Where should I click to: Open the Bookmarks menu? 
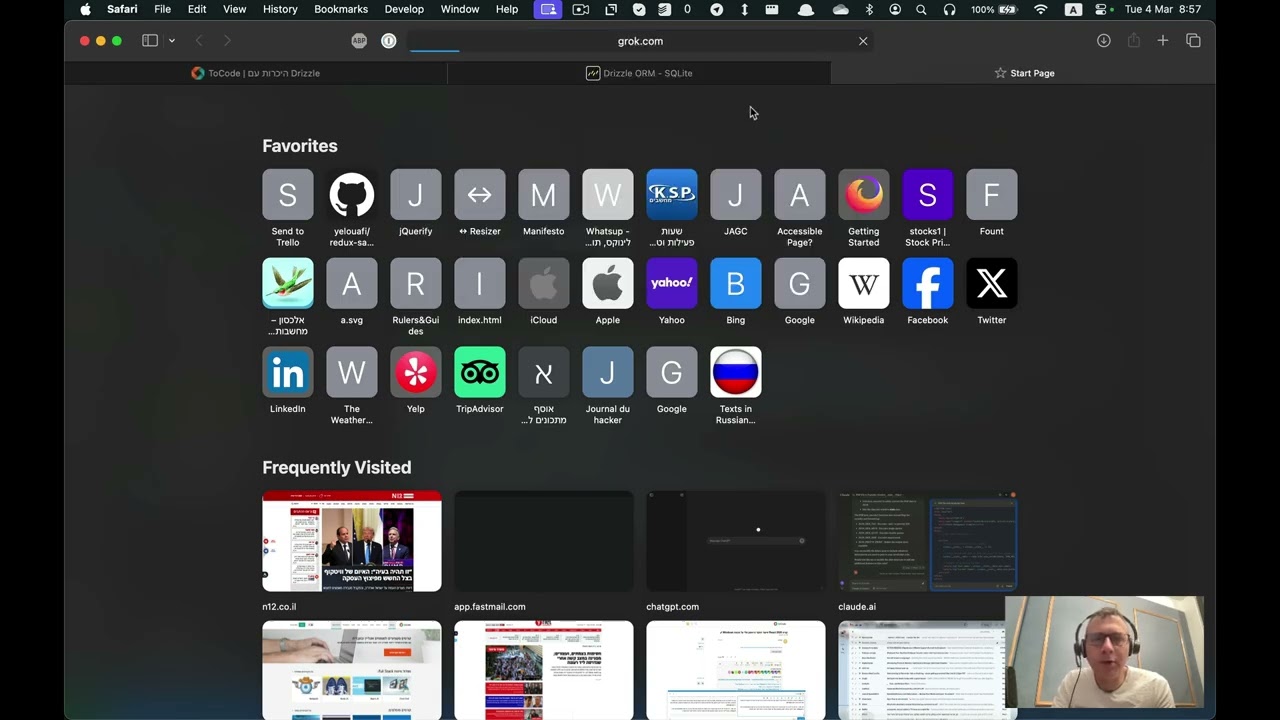pyautogui.click(x=341, y=9)
